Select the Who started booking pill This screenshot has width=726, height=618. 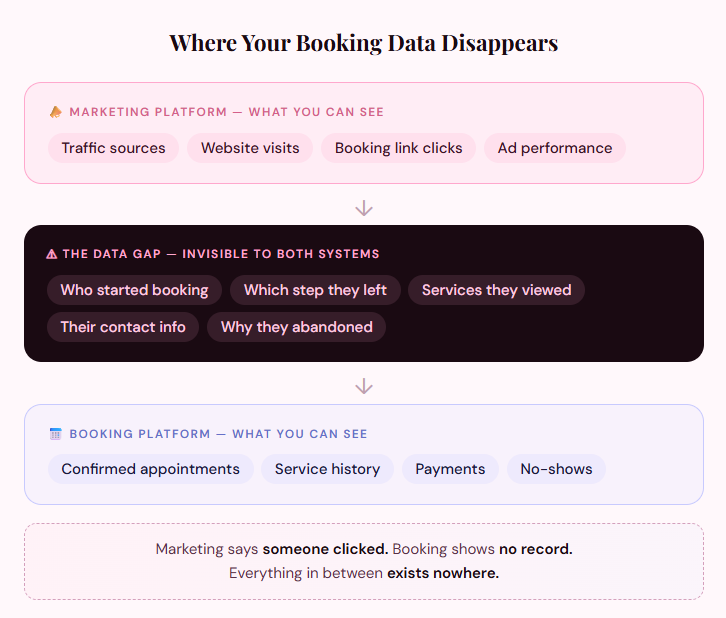[134, 290]
